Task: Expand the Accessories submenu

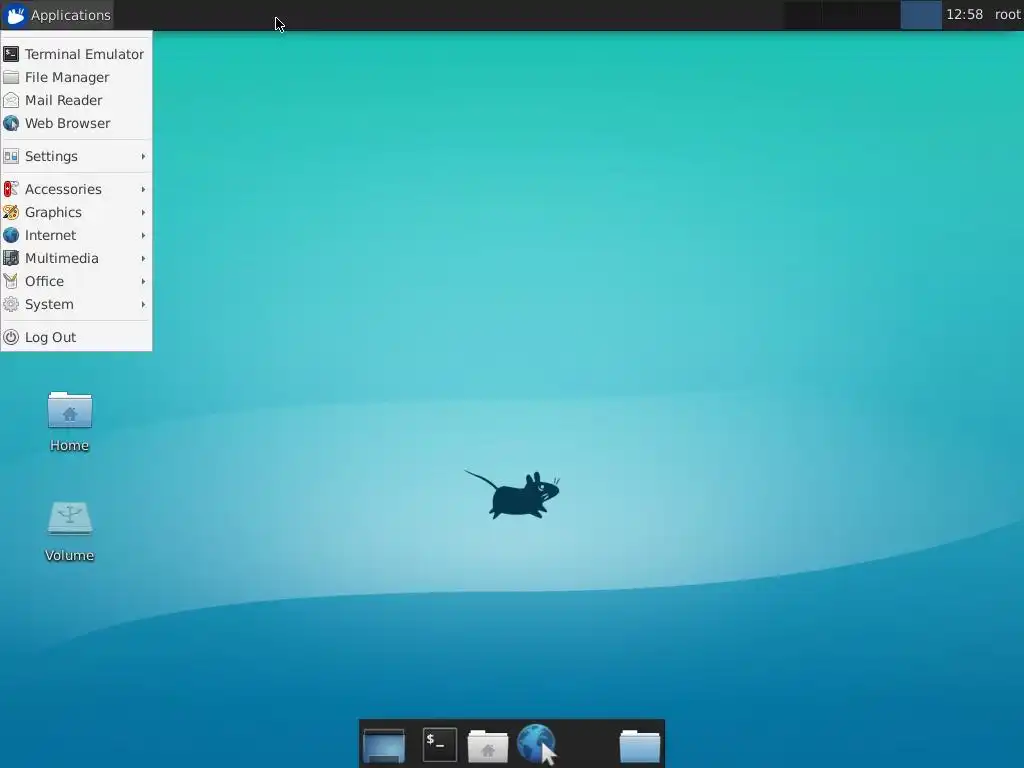Action: [x=76, y=189]
